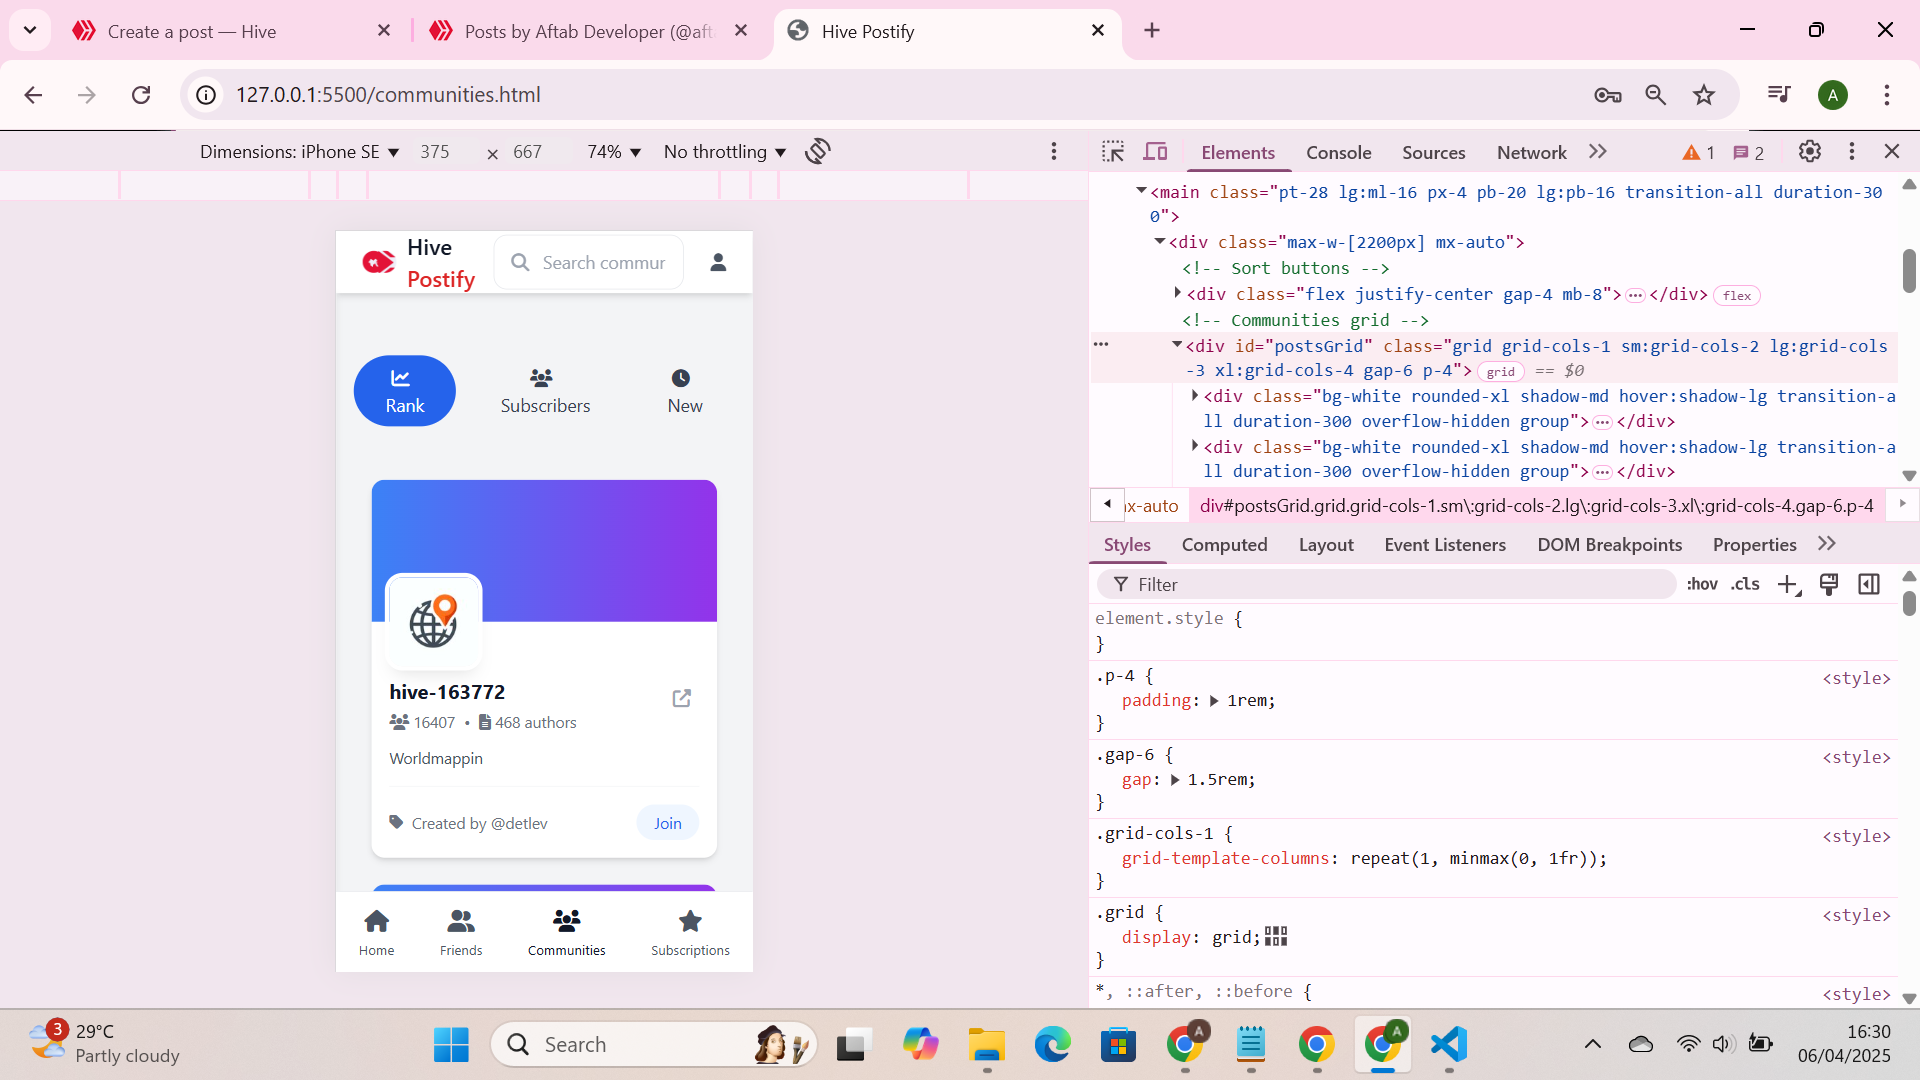Click the postsGrid breadcrumb element

click(1537, 506)
